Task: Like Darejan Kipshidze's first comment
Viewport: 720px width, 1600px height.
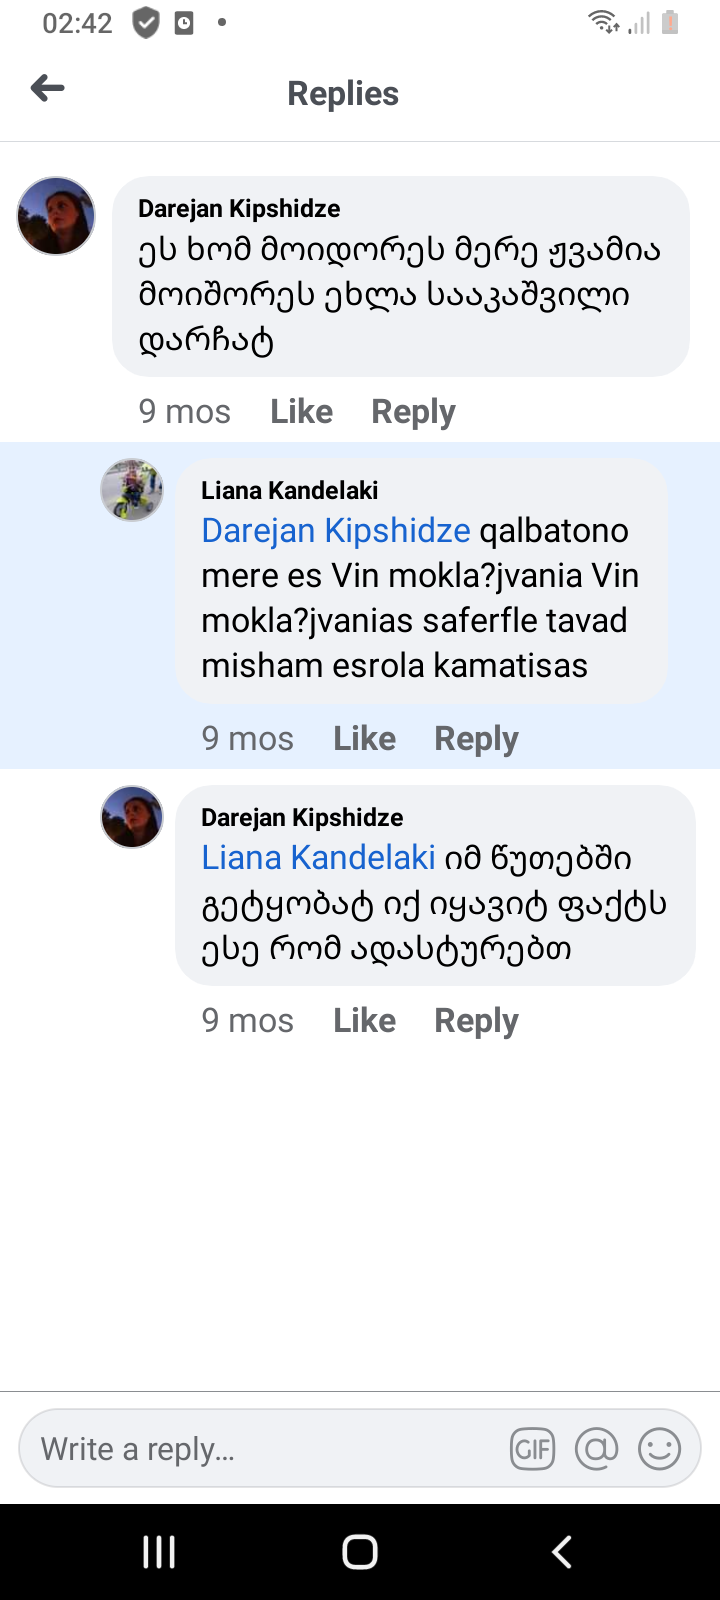Action: [x=301, y=411]
